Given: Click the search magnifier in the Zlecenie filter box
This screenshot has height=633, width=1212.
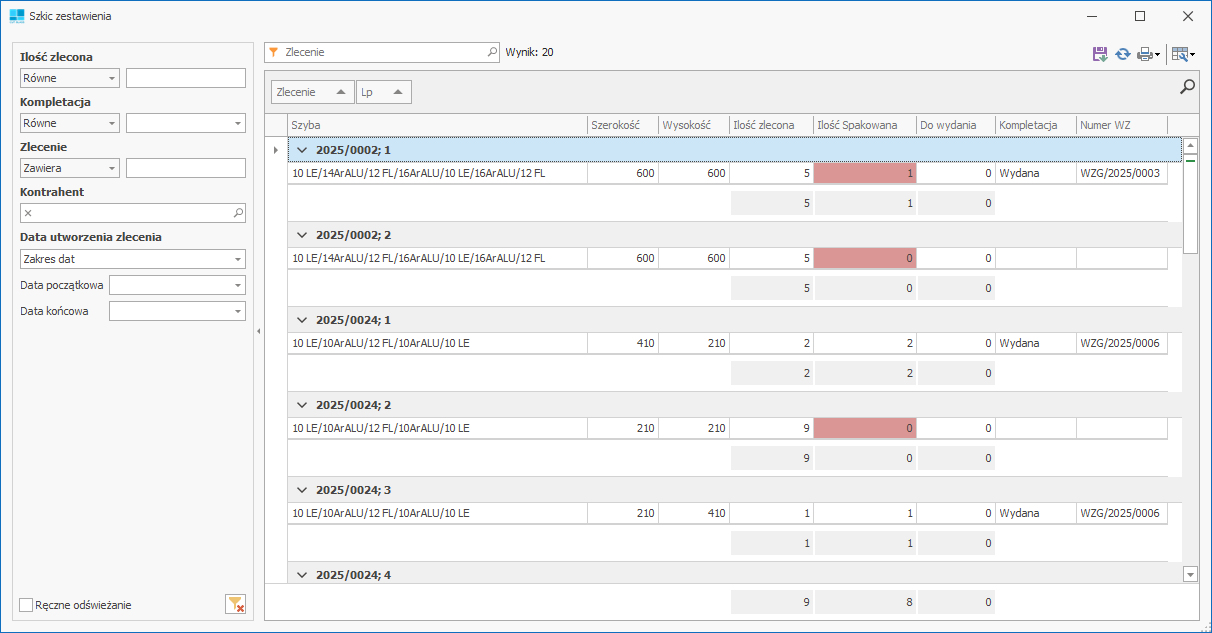Looking at the screenshot, I should (492, 52).
